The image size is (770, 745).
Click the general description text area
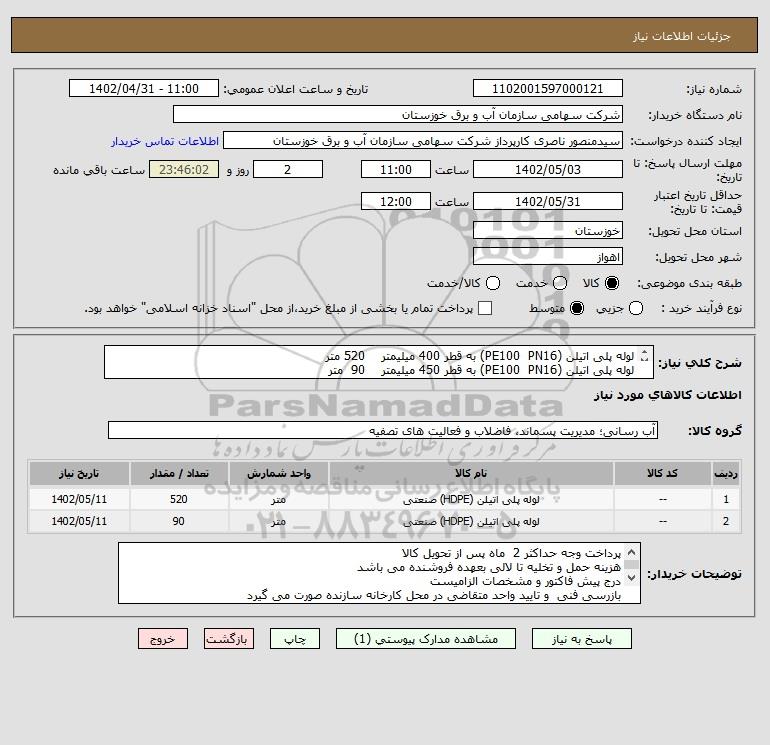point(379,362)
